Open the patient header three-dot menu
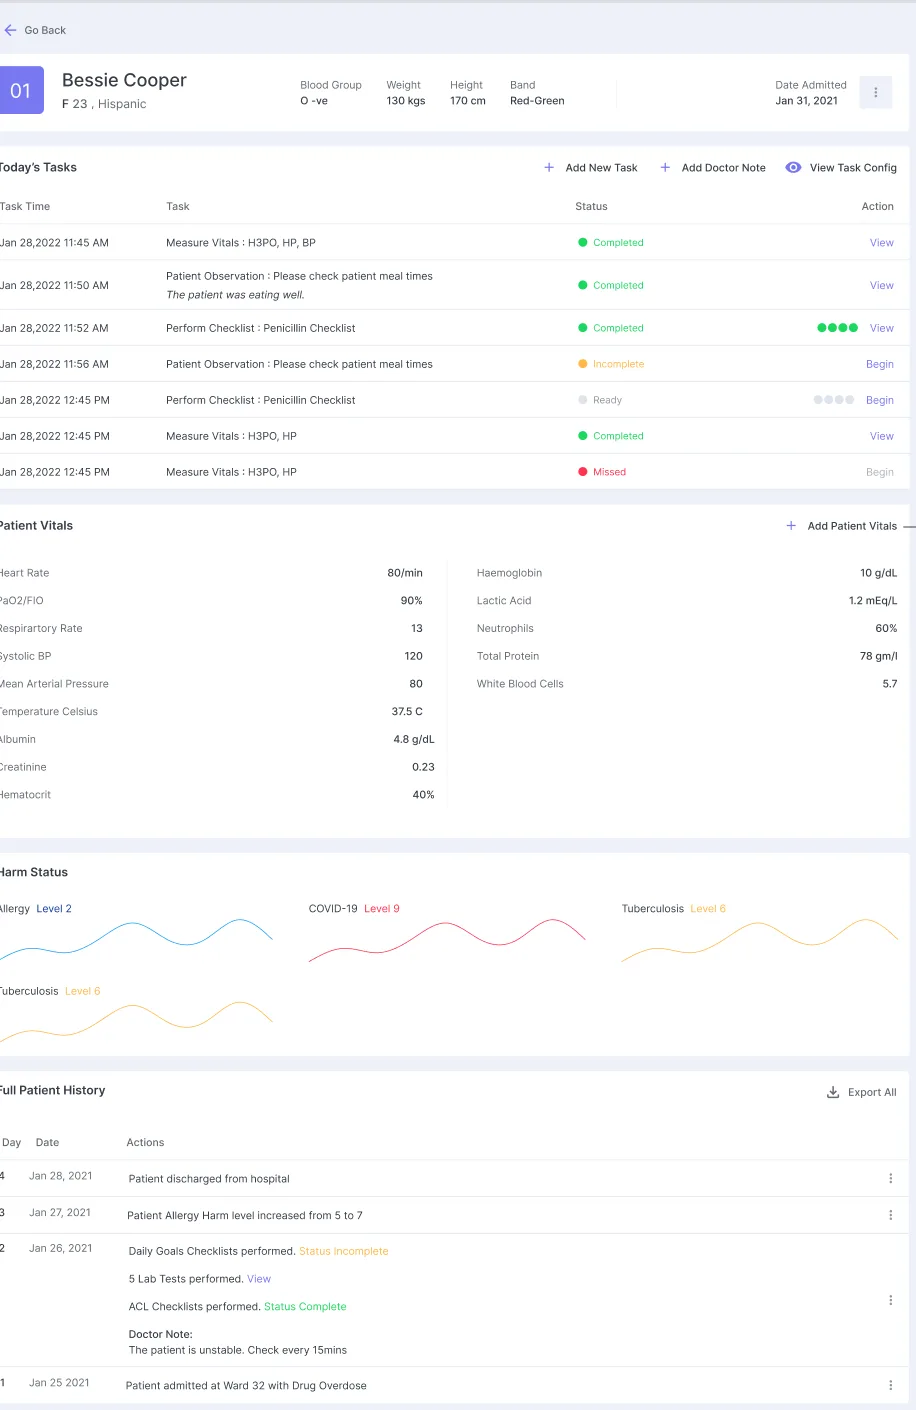Image resolution: width=916 pixels, height=1410 pixels. pos(876,92)
